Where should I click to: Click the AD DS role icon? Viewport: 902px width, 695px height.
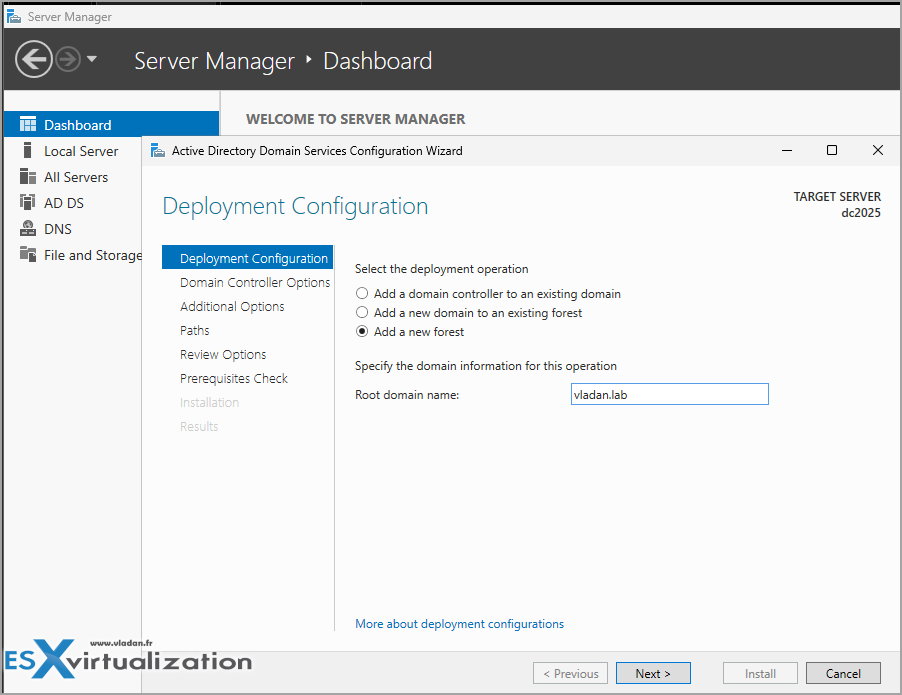(27, 202)
